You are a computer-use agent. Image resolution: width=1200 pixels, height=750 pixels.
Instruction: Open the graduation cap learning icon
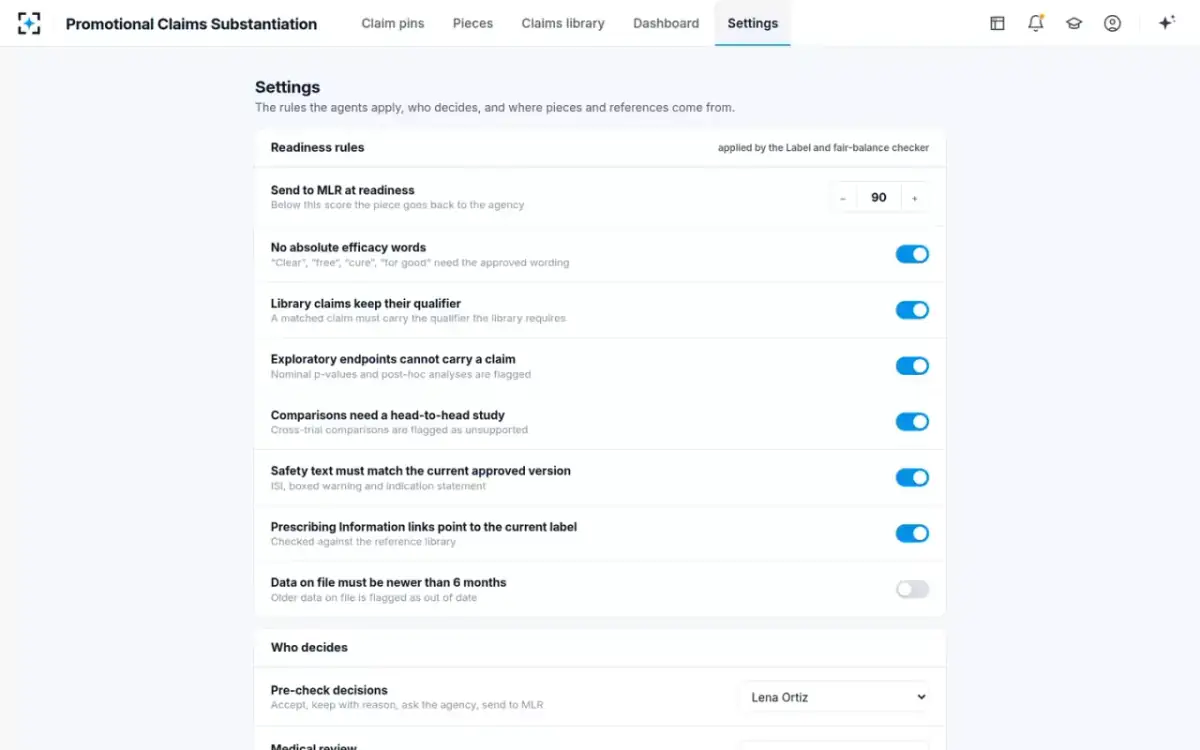click(1074, 23)
